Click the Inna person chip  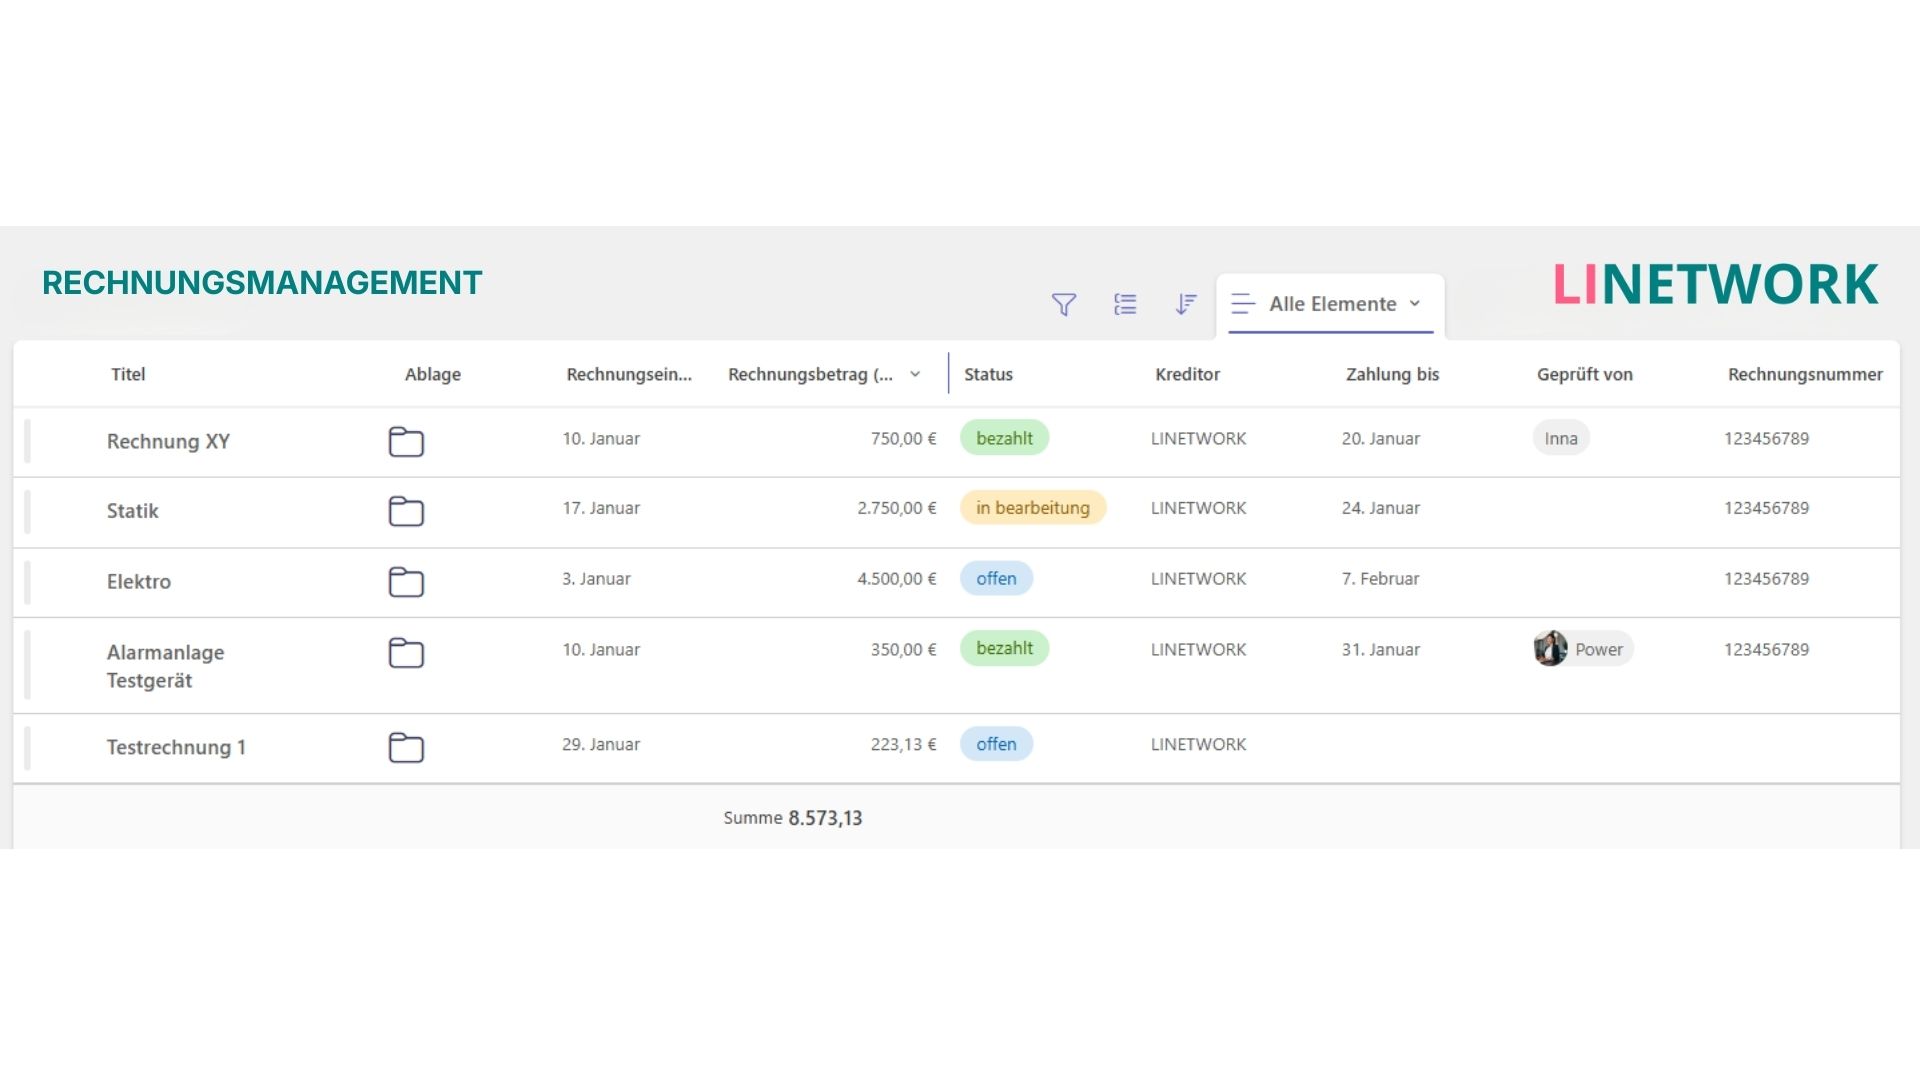tap(1560, 438)
